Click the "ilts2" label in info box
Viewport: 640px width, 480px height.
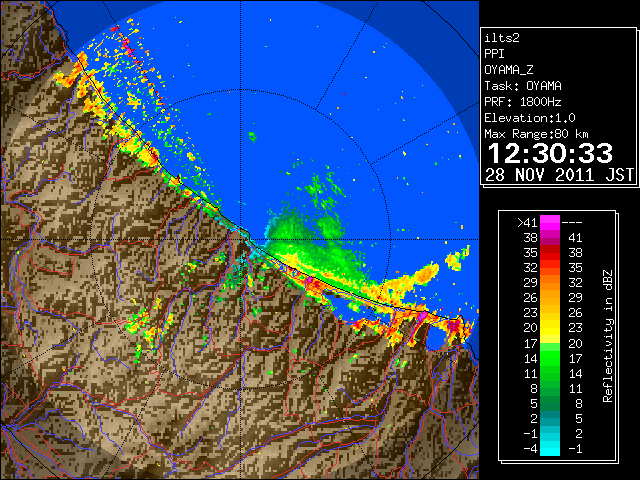pyautogui.click(x=502, y=38)
